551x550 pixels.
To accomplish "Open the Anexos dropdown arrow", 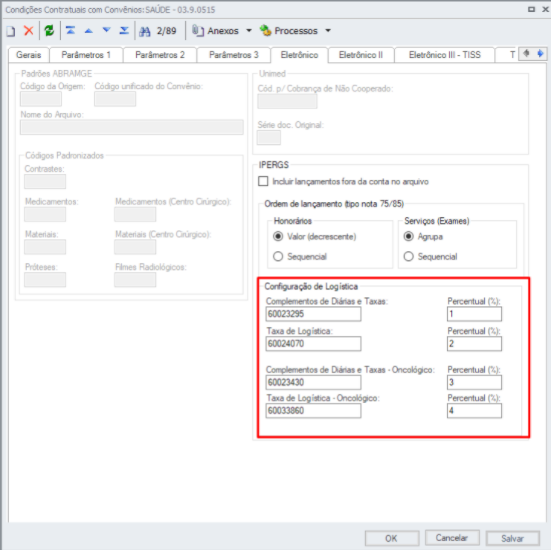I will [x=249, y=31].
